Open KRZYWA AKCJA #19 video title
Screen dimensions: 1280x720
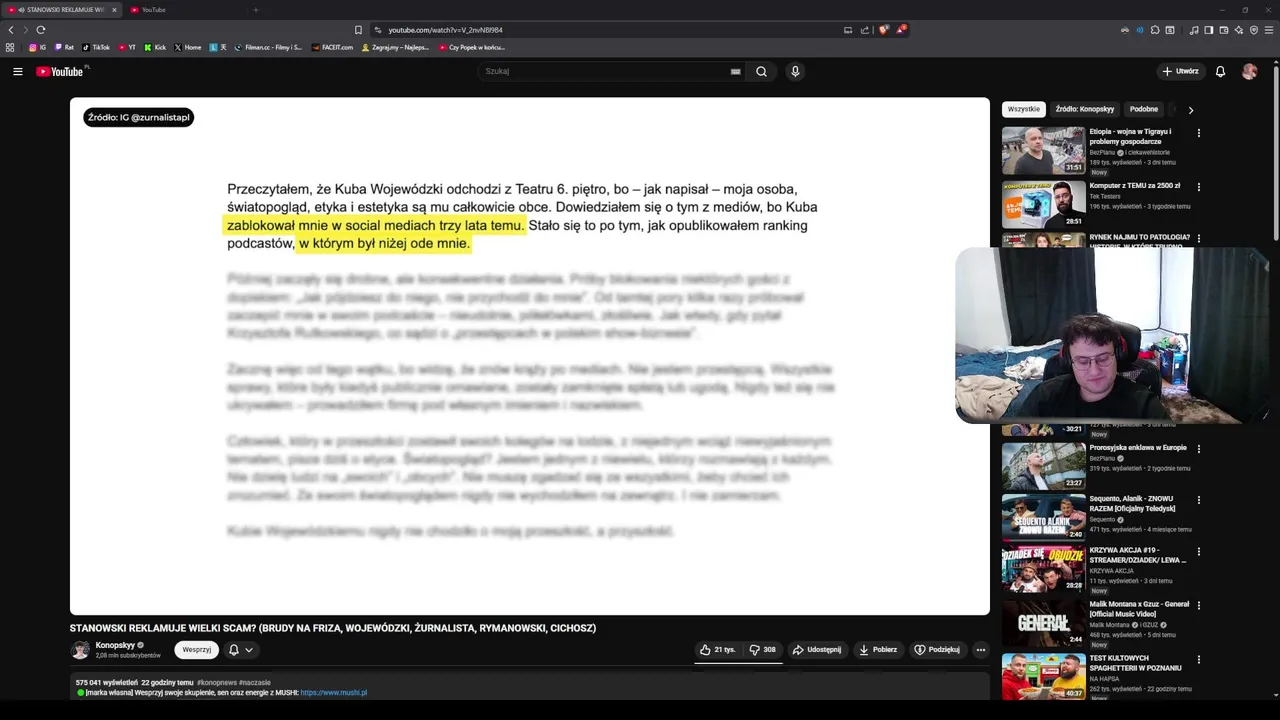1137,555
